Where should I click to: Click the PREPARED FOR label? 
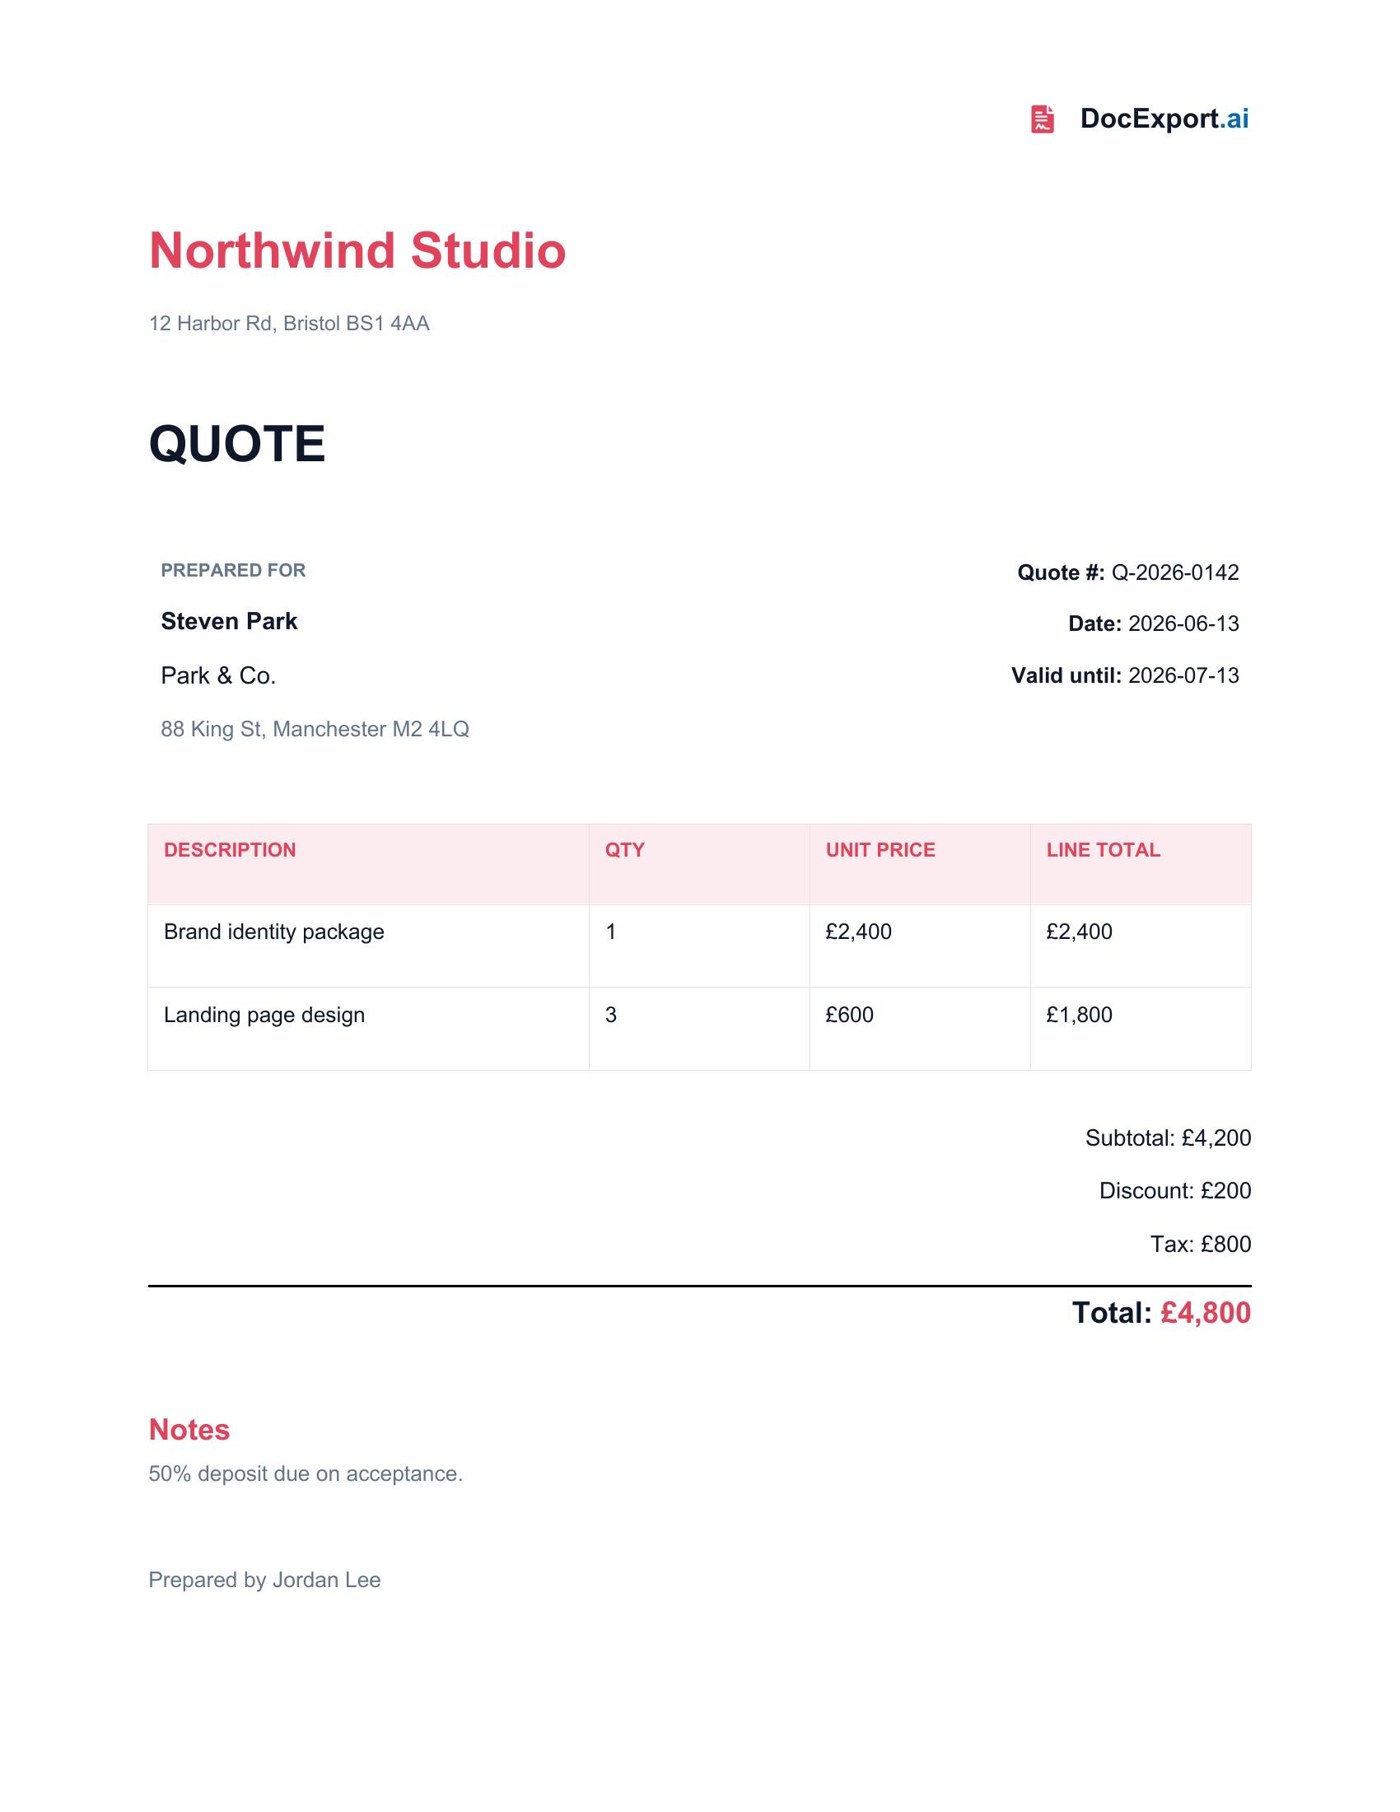click(233, 570)
